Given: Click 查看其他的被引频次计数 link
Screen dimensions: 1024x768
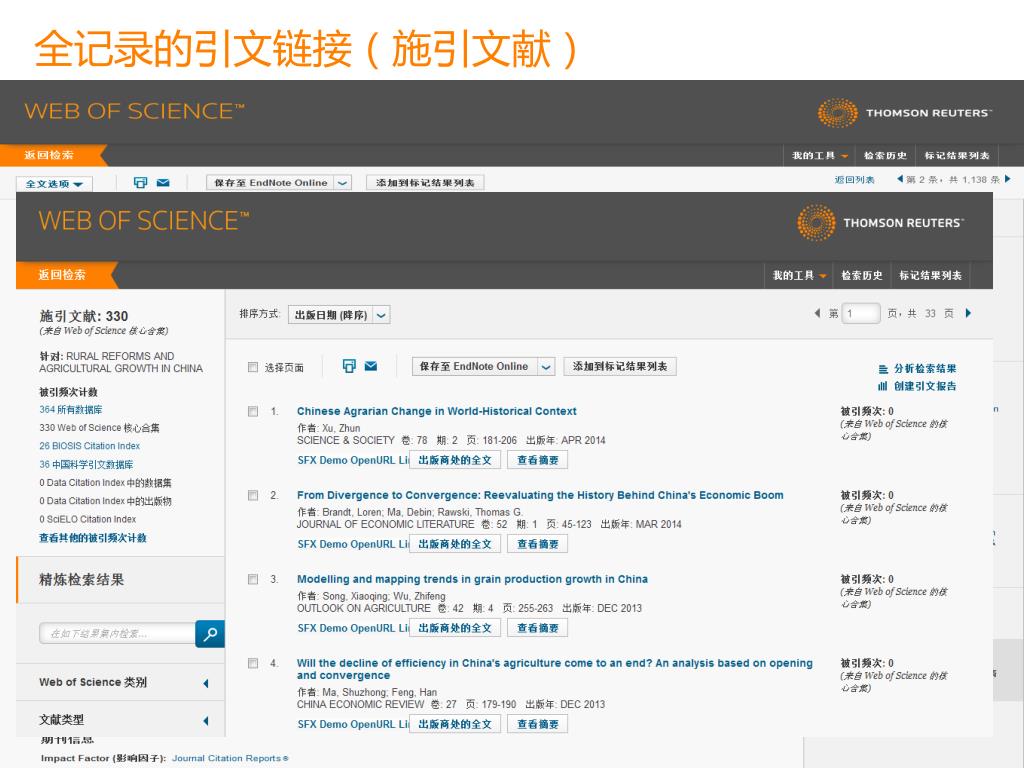Looking at the screenshot, I should (x=93, y=538).
